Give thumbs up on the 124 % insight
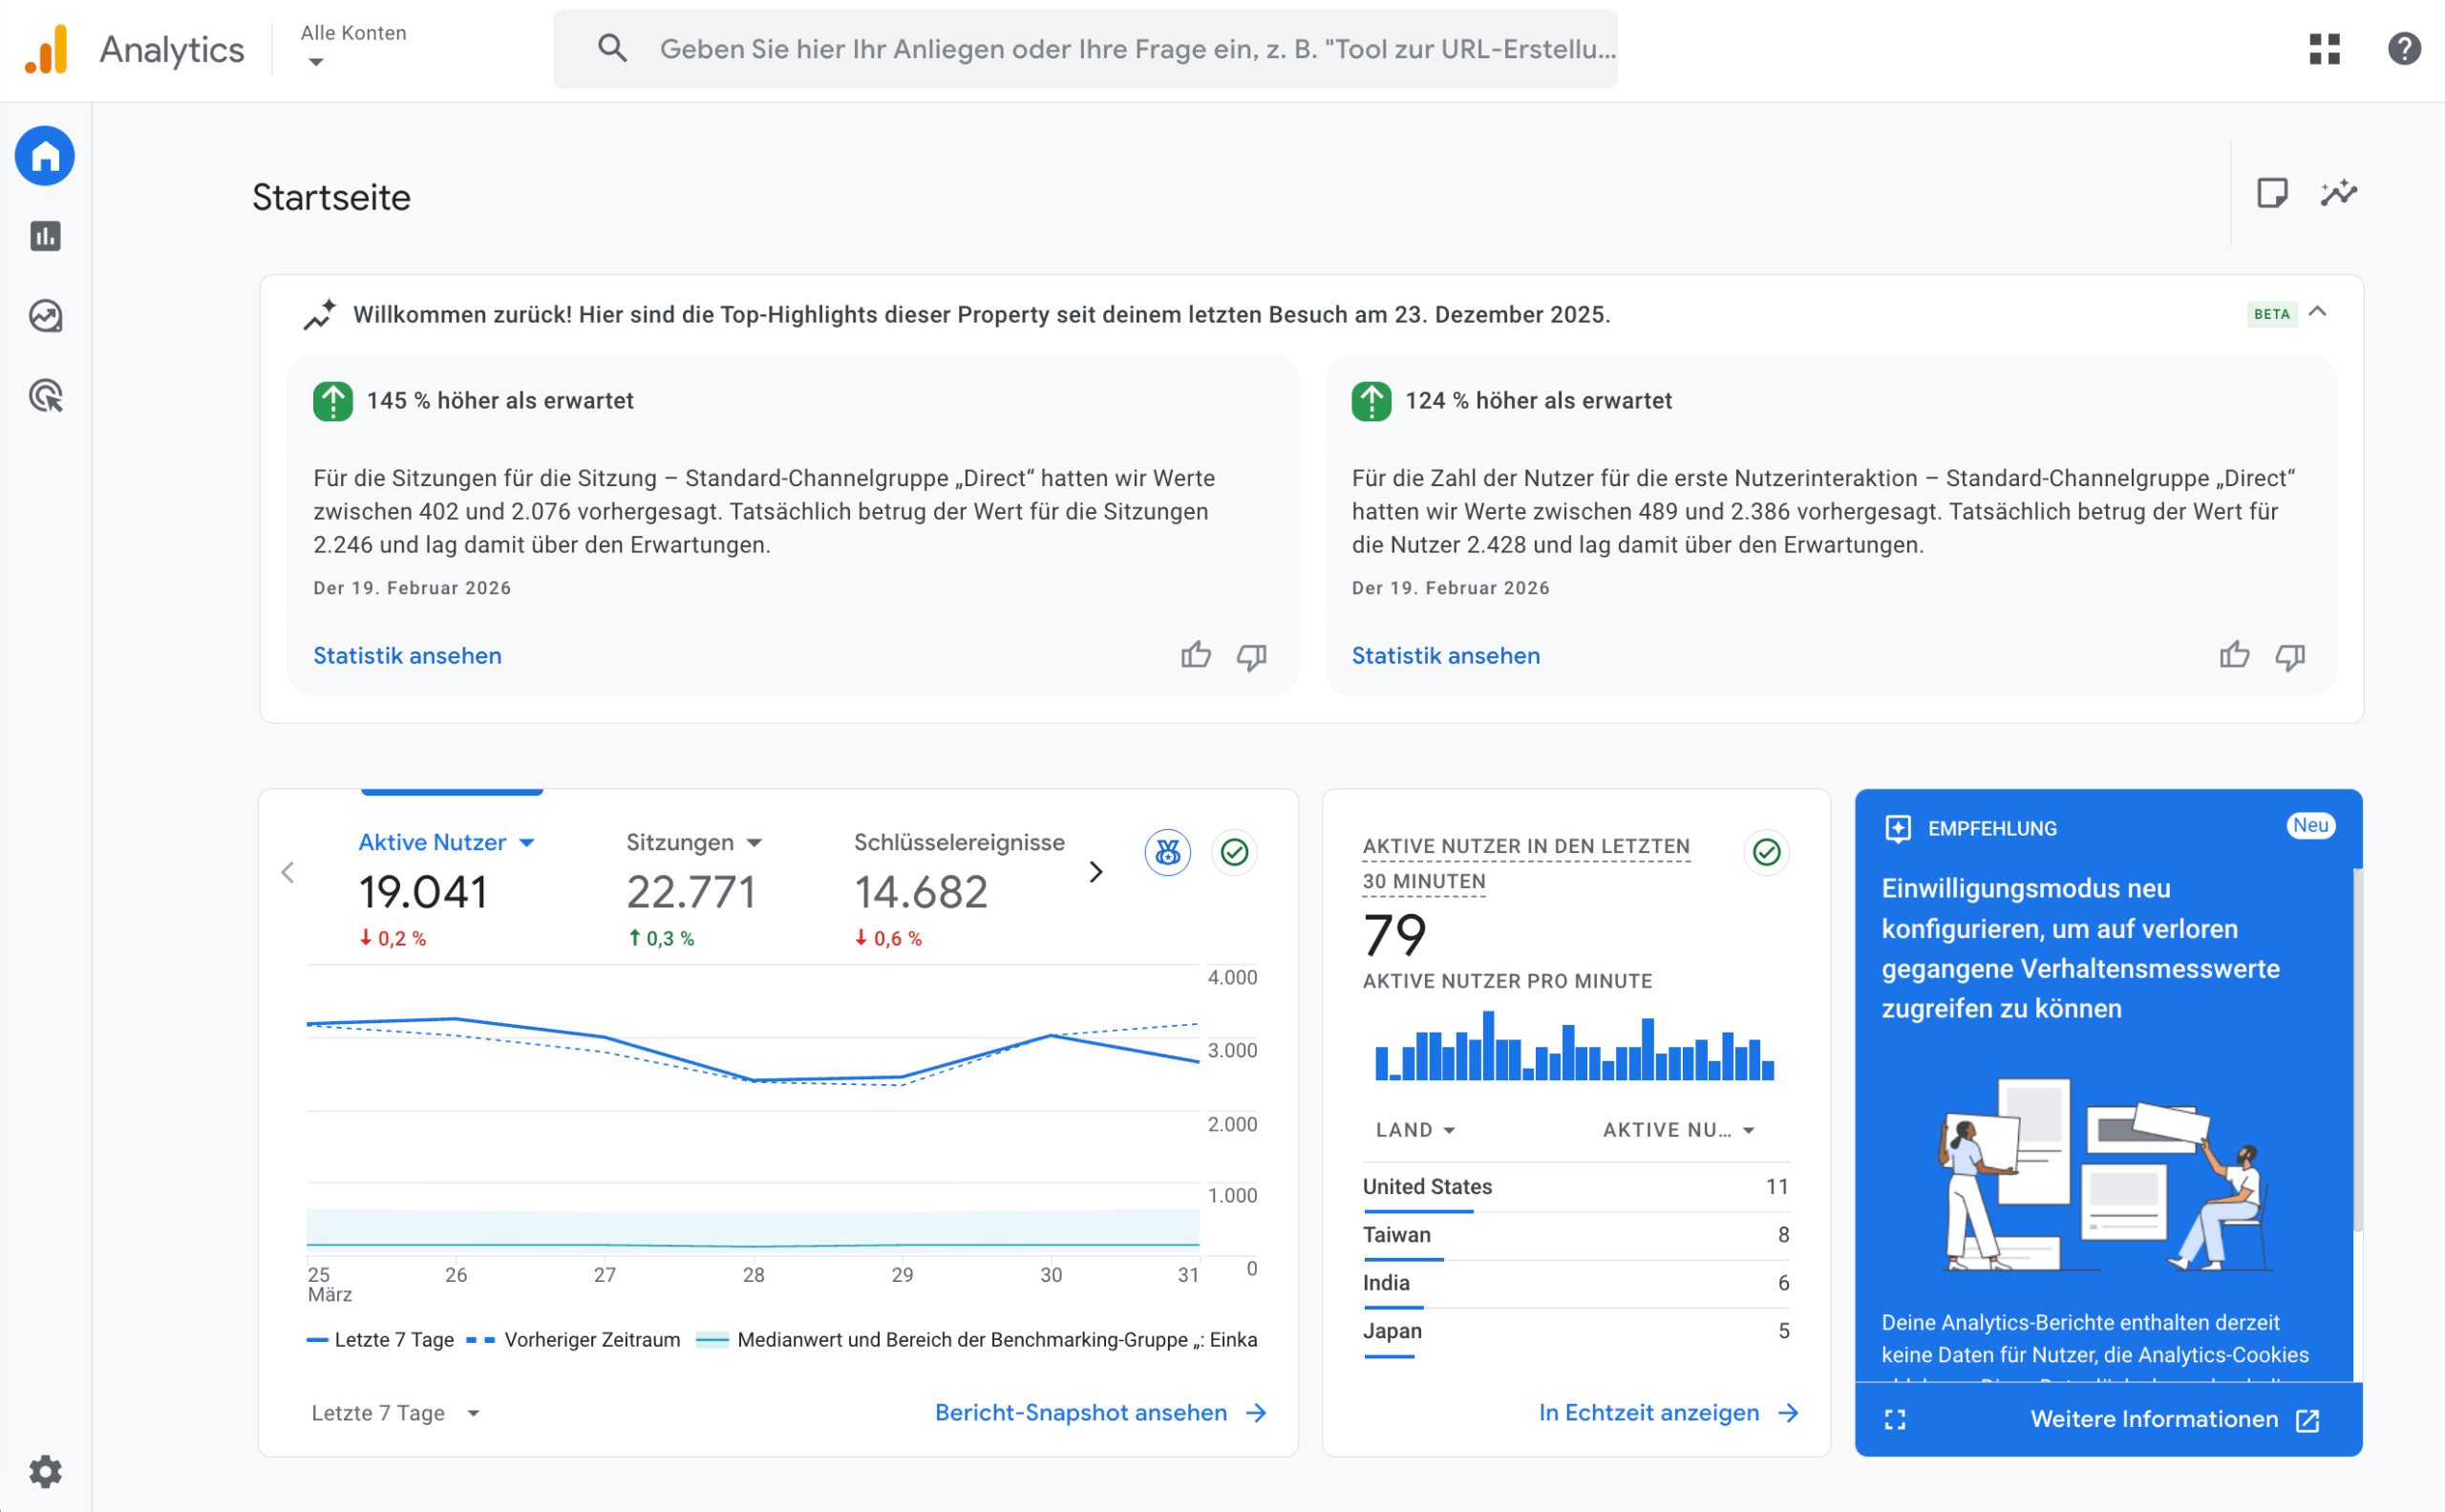 click(x=2234, y=655)
